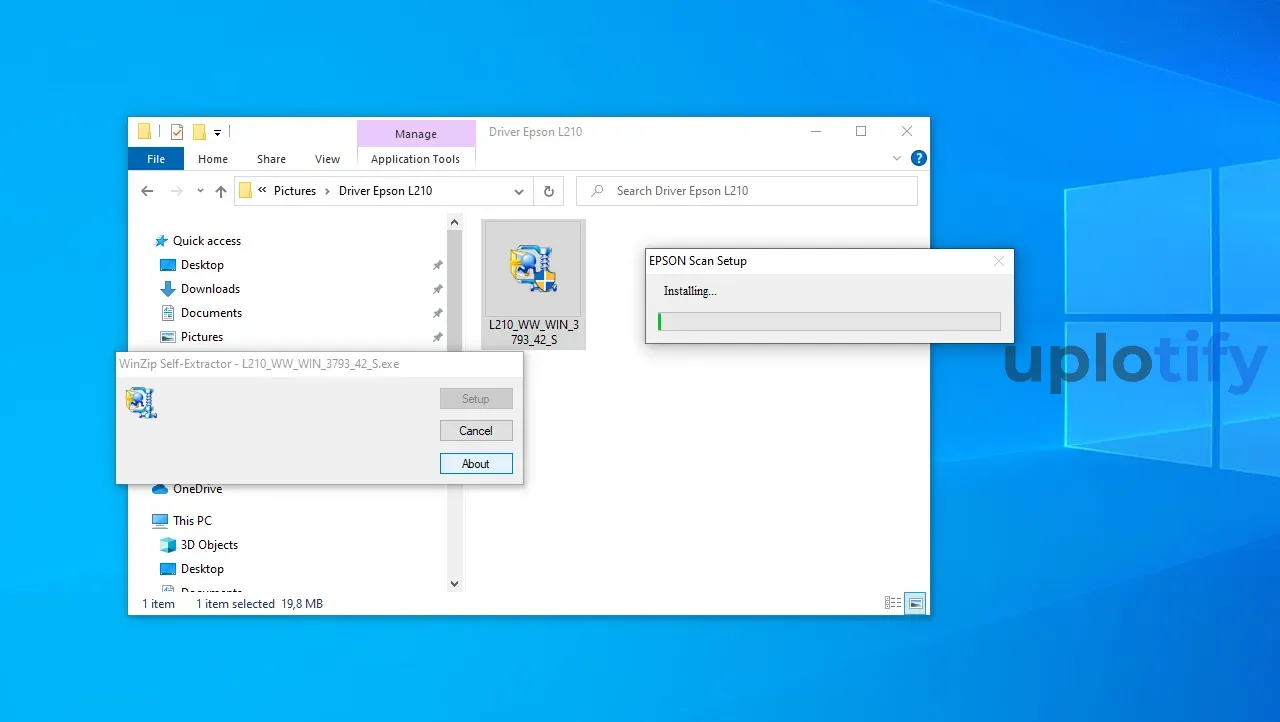The height and width of the screenshot is (722, 1280).
Task: Open Desktop under Quick access
Action: coord(202,265)
